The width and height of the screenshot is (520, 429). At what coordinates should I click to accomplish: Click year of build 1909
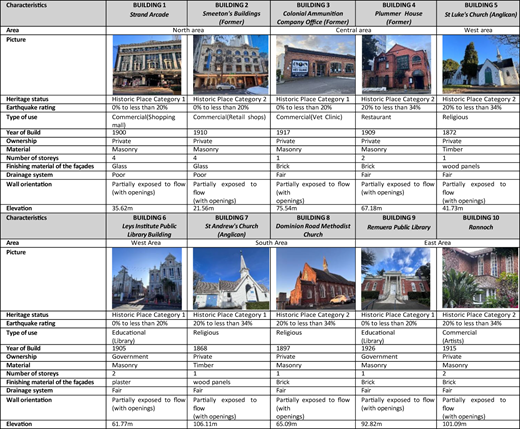(368, 133)
